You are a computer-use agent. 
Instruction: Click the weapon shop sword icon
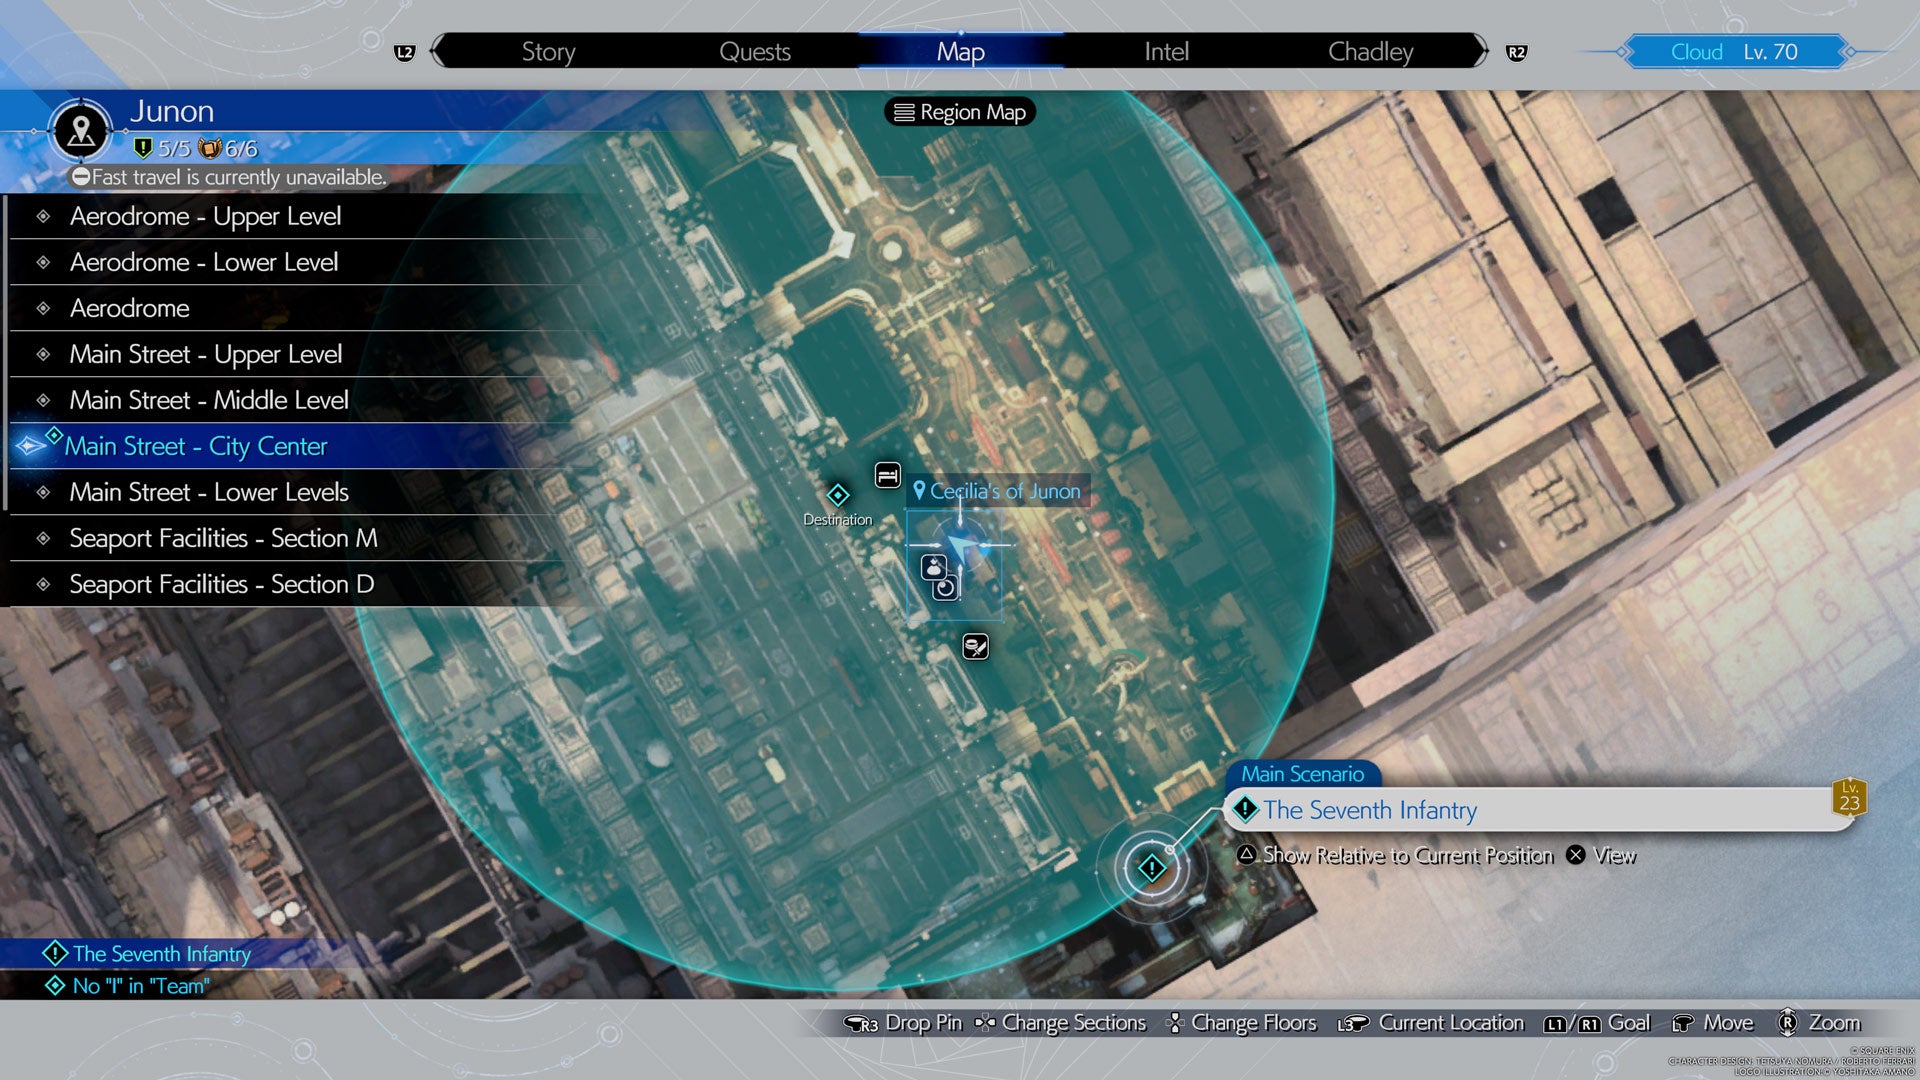[975, 647]
